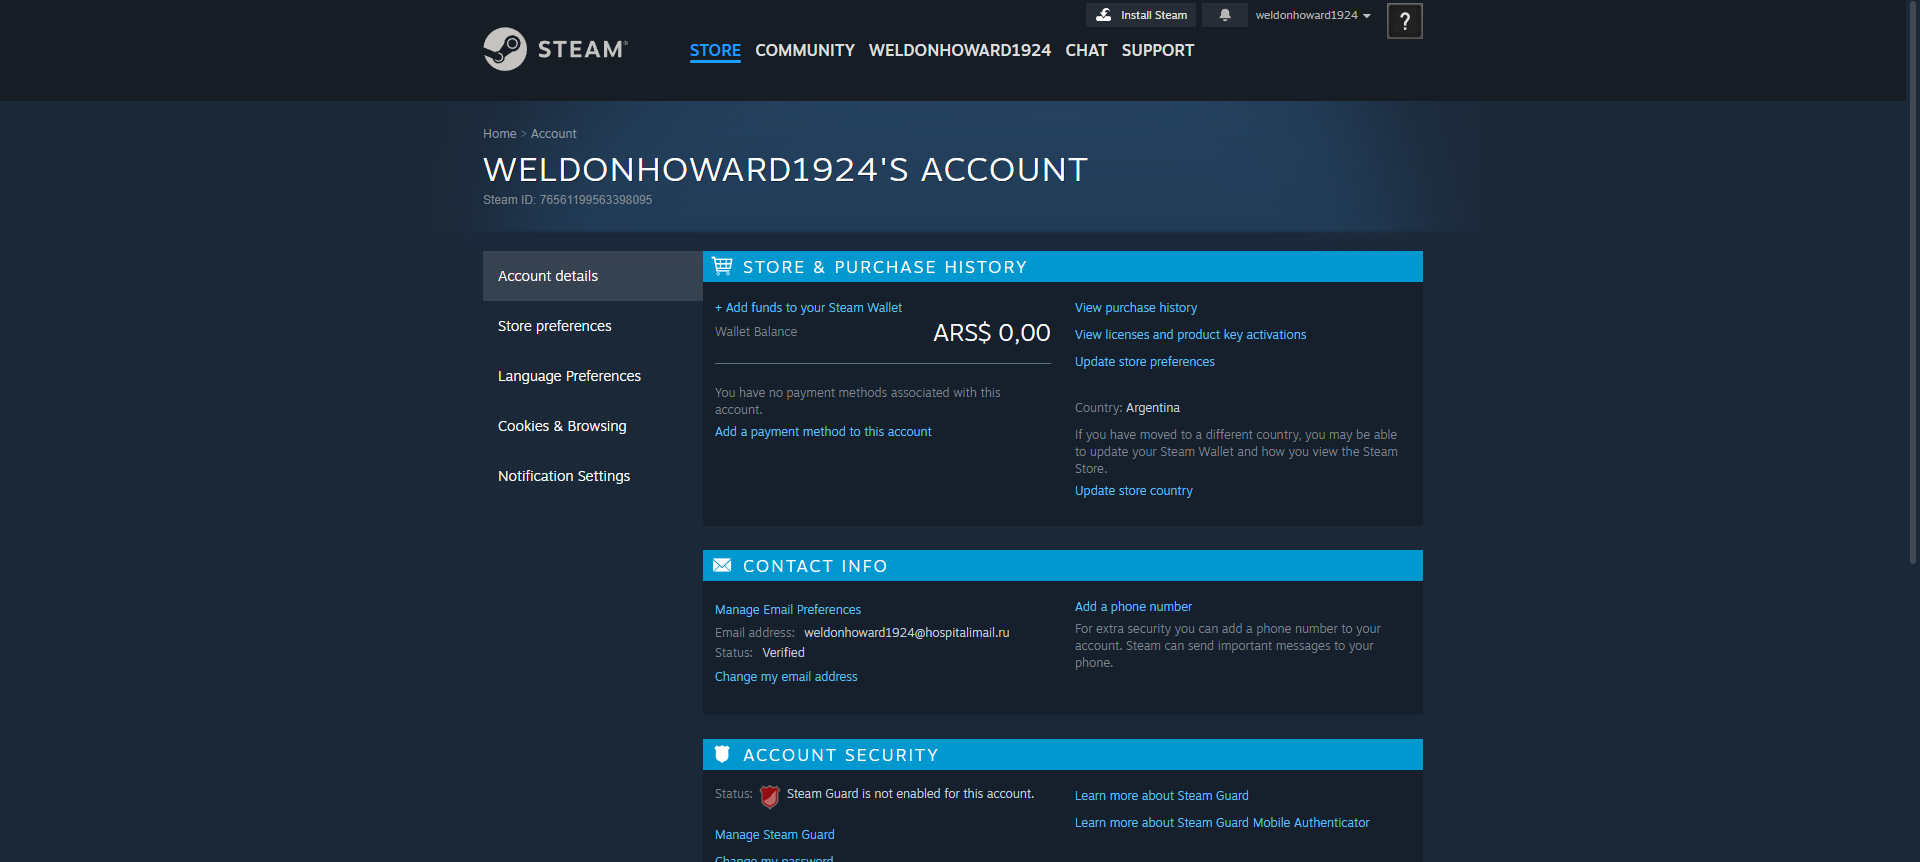Select Store preferences in sidebar
The height and width of the screenshot is (862, 1920).
(x=593, y=326)
